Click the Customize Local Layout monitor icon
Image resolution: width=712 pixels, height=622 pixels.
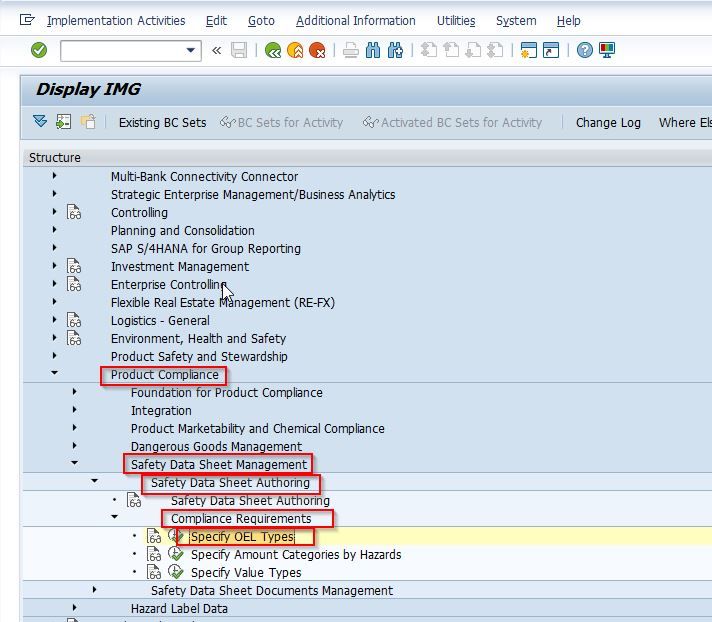click(x=607, y=50)
